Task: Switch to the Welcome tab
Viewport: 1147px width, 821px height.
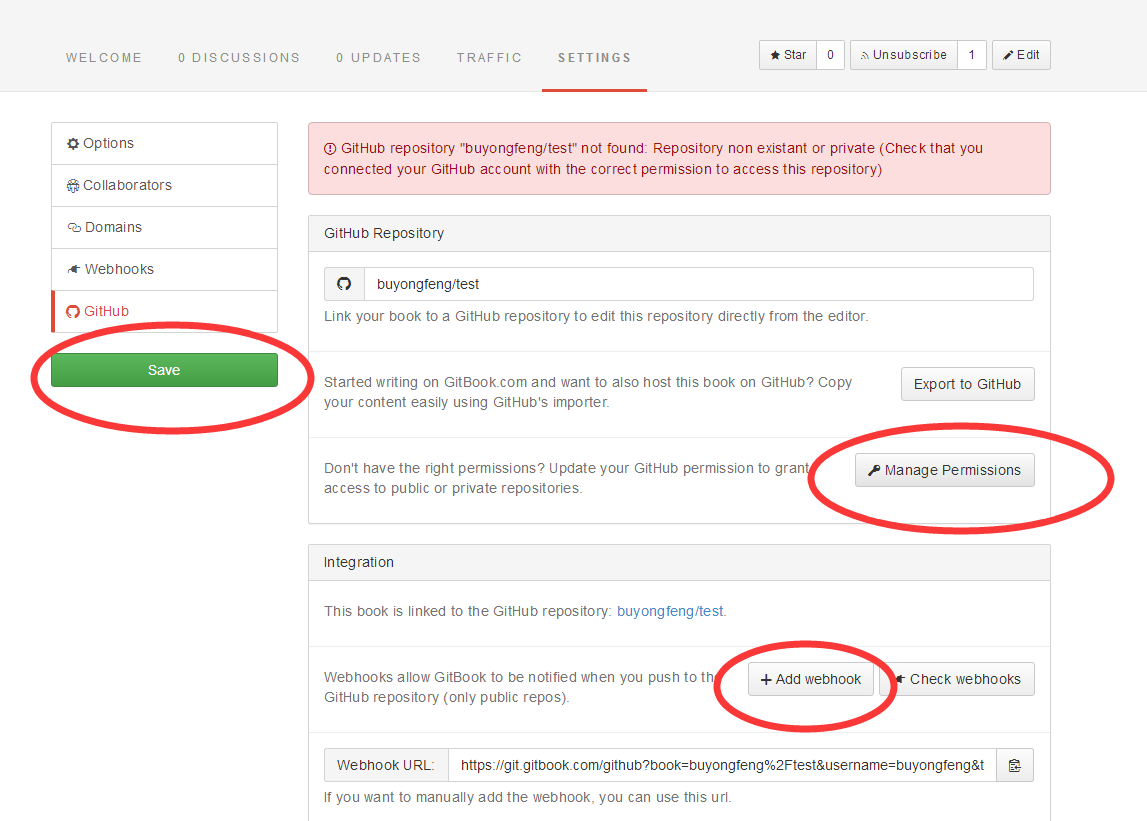Action: (104, 58)
